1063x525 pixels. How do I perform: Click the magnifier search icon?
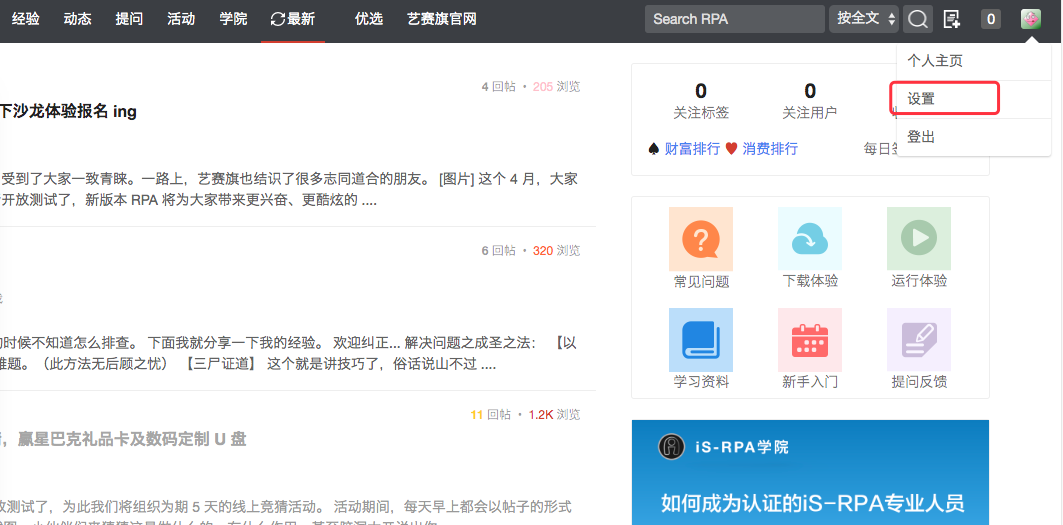tap(917, 19)
